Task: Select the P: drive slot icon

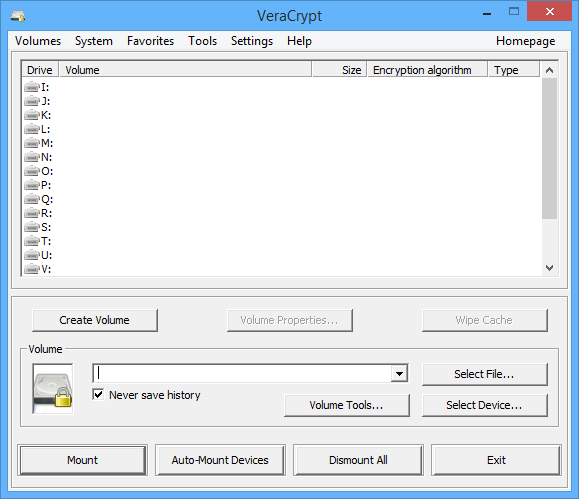Action: pos(32,185)
